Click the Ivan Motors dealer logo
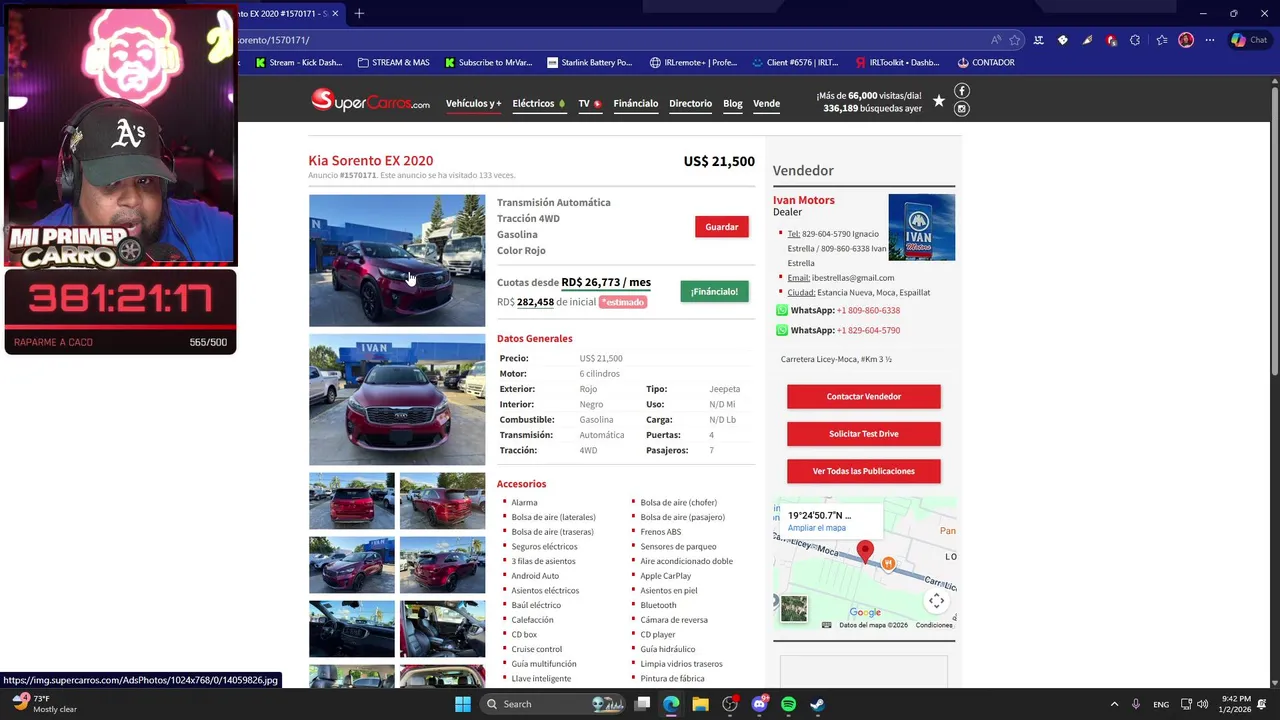This screenshot has height=720, width=1280. (921, 228)
